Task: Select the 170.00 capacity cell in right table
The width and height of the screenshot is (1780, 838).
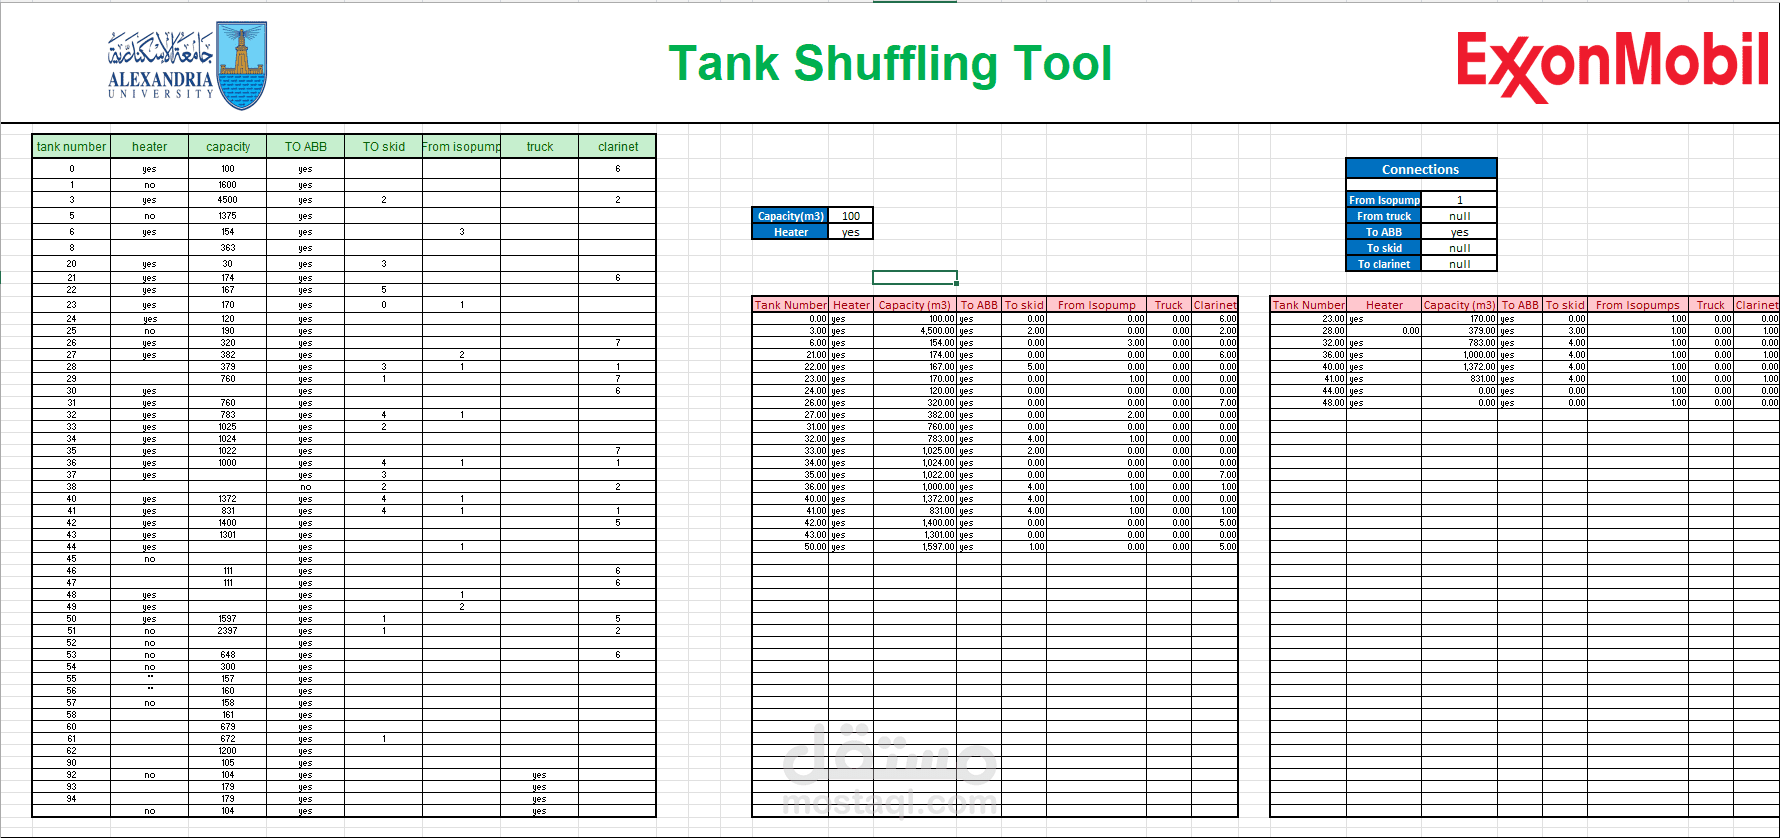Action: [x=1459, y=319]
